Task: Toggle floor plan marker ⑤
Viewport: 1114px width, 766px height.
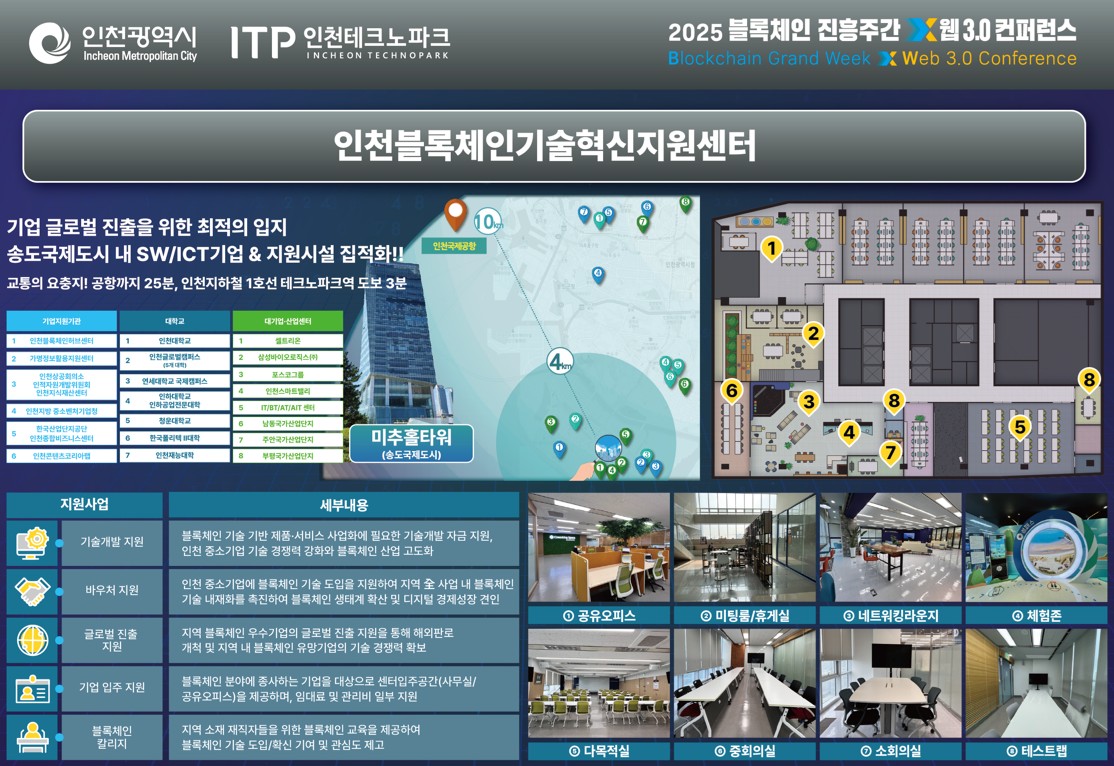Action: click(1019, 427)
